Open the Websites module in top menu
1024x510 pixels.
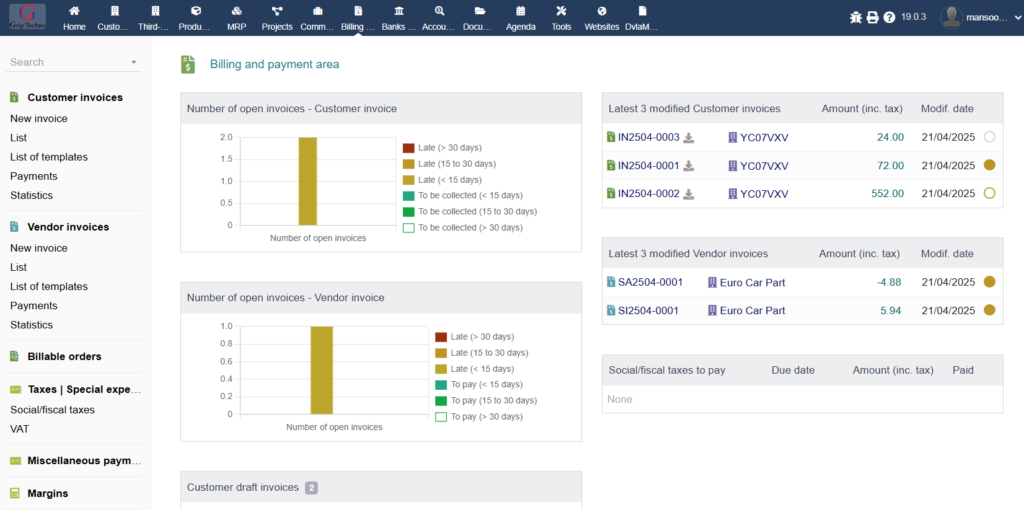click(x=601, y=17)
